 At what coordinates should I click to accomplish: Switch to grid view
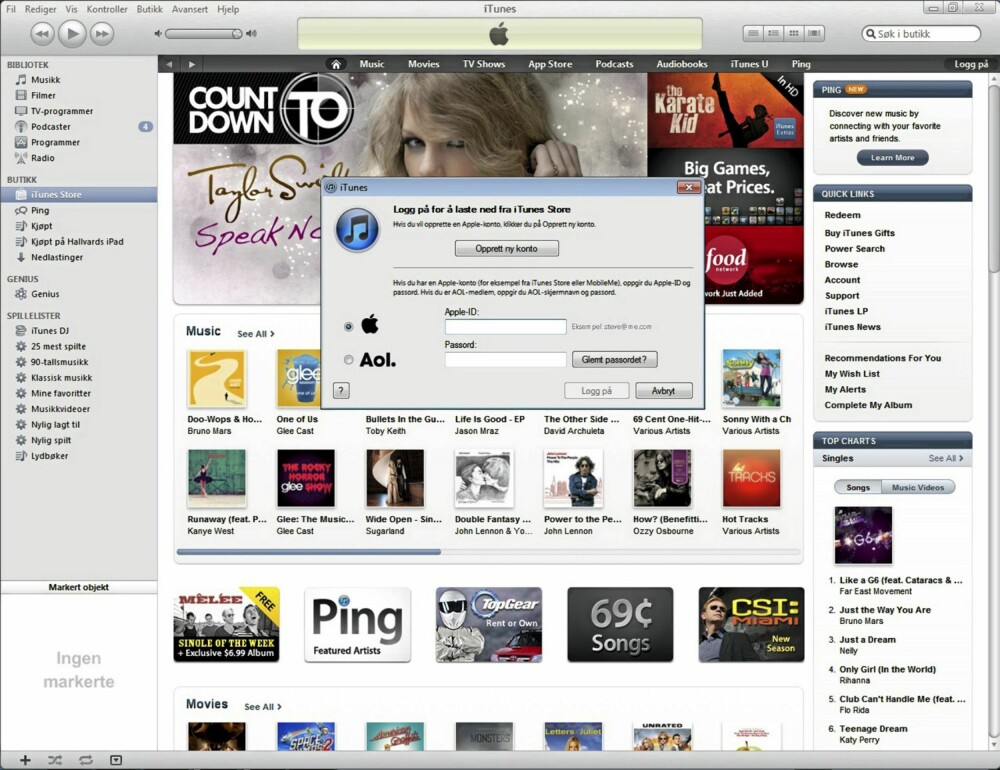[x=794, y=33]
